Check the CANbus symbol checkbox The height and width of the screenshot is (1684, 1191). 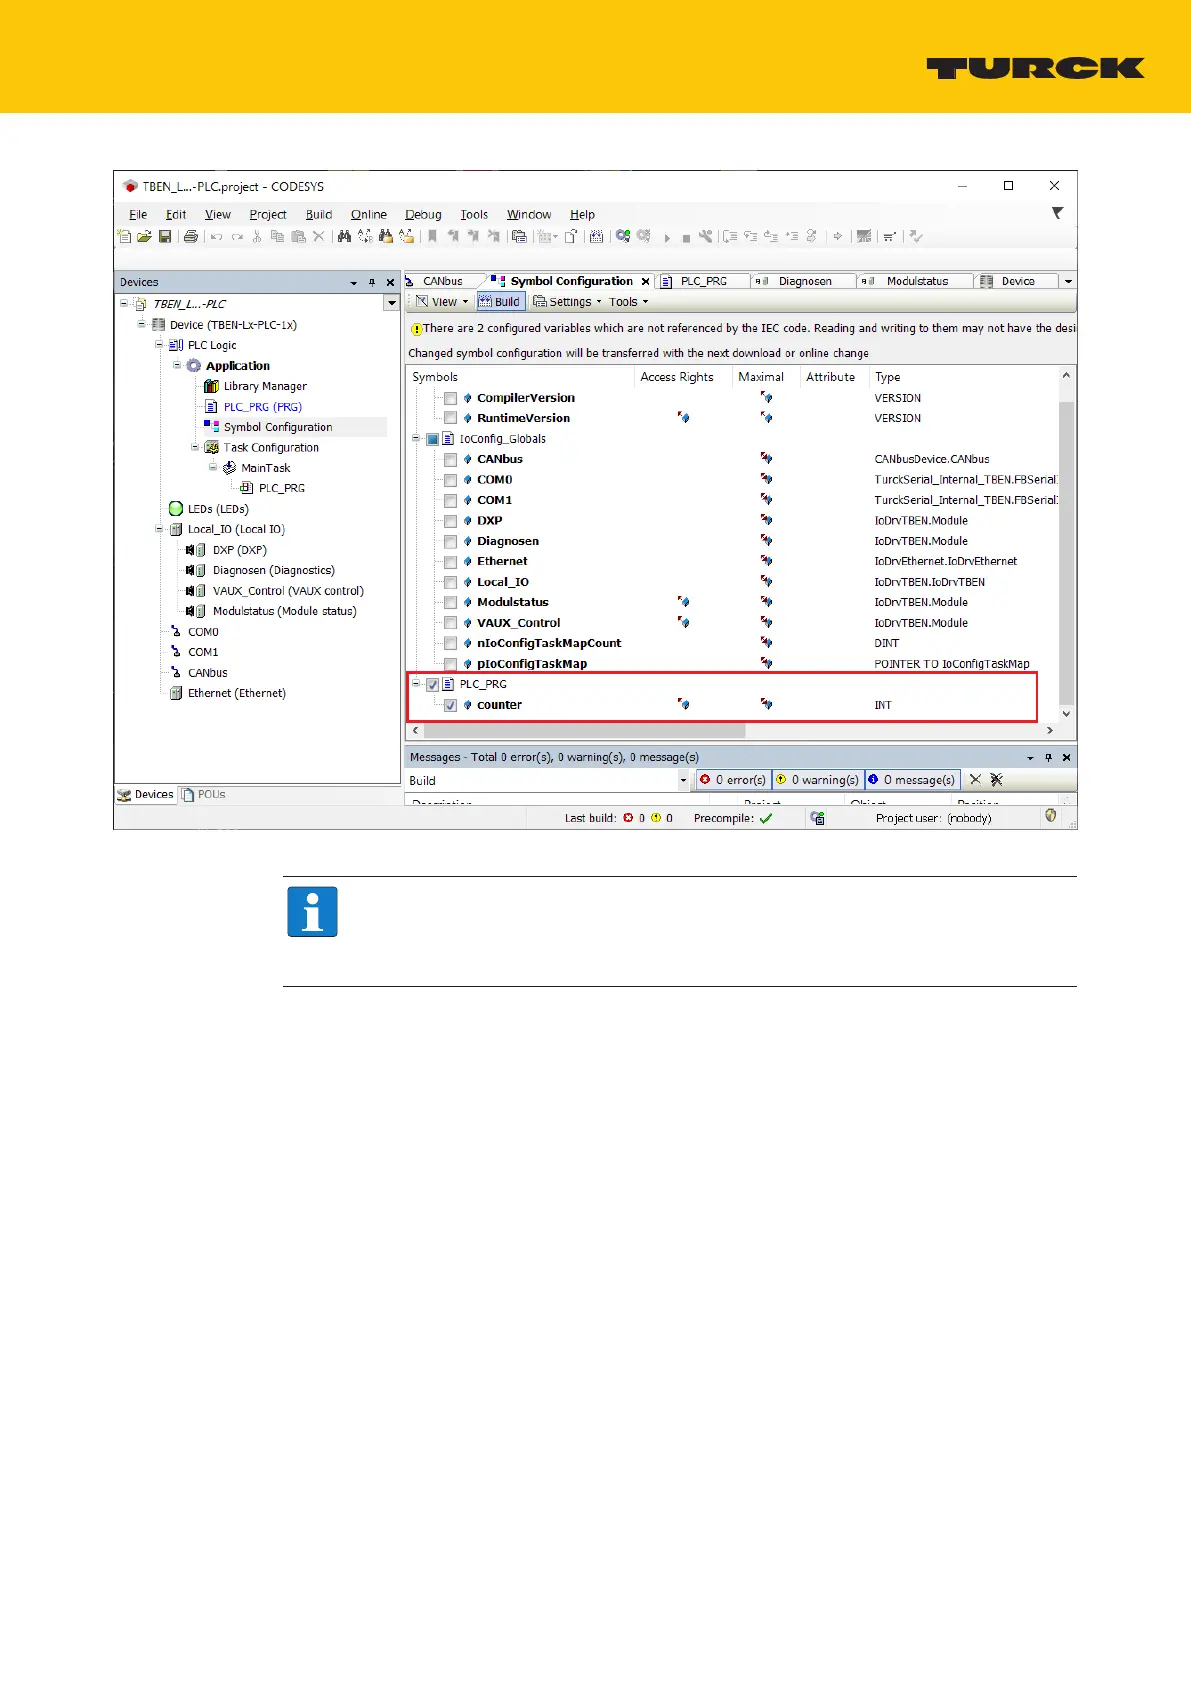tap(450, 459)
